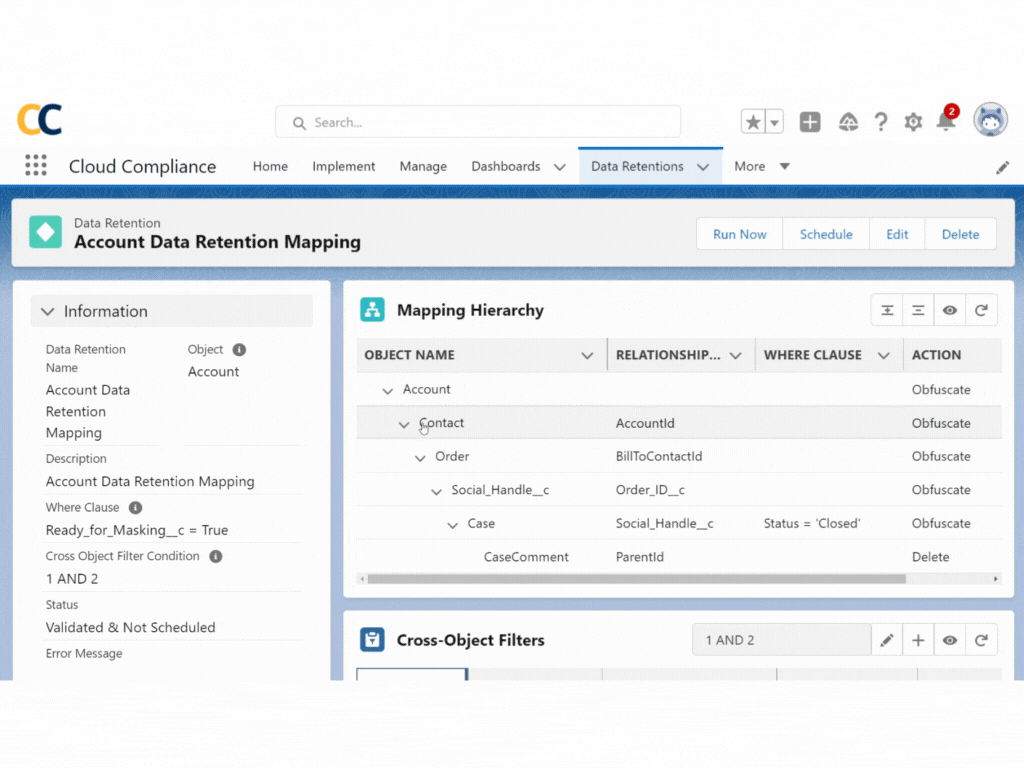Click the collapse-all icon in Mapping Hierarchy
Viewport: 1024px width, 768px height.
tap(918, 310)
